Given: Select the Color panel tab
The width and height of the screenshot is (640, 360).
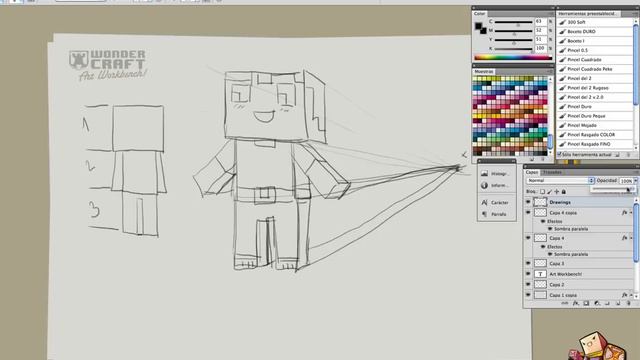Looking at the screenshot, I should click(480, 13).
